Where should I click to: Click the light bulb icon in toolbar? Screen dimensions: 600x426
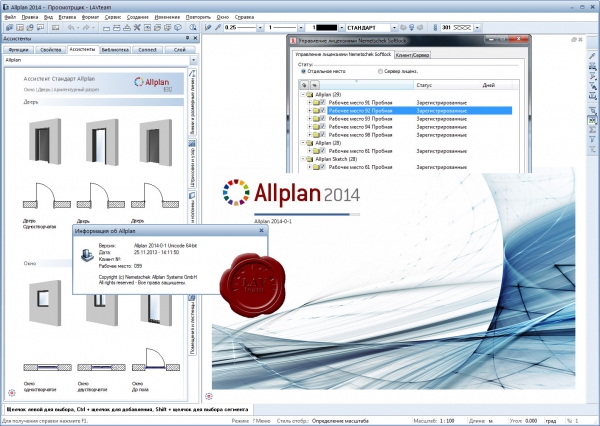[x=412, y=28]
